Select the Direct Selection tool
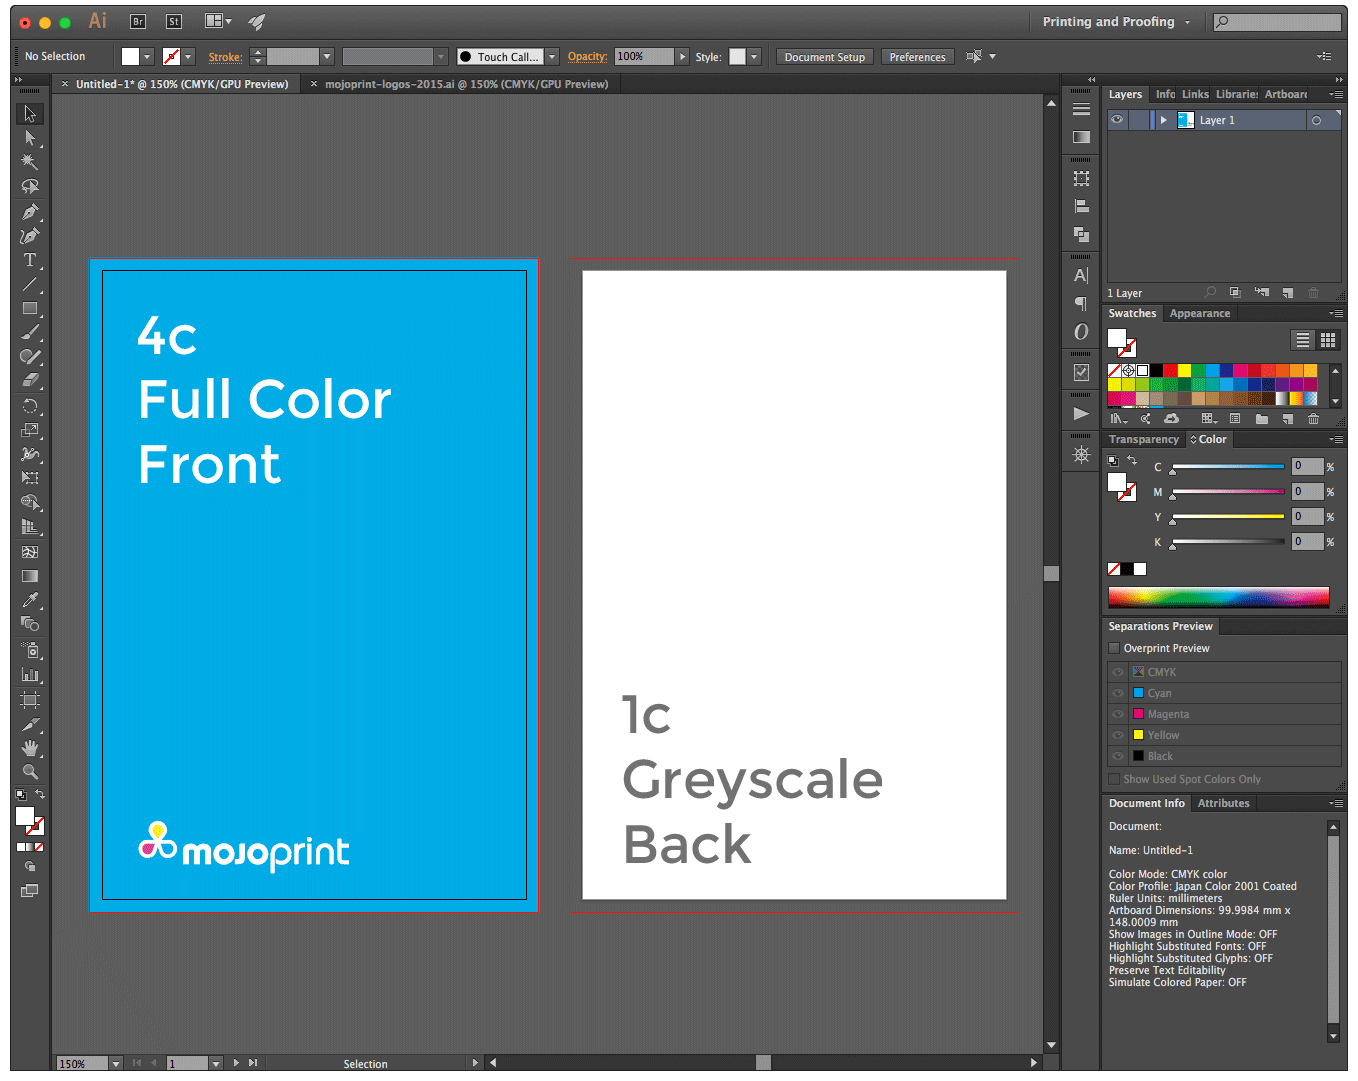The height and width of the screenshot is (1081, 1358). [x=30, y=138]
